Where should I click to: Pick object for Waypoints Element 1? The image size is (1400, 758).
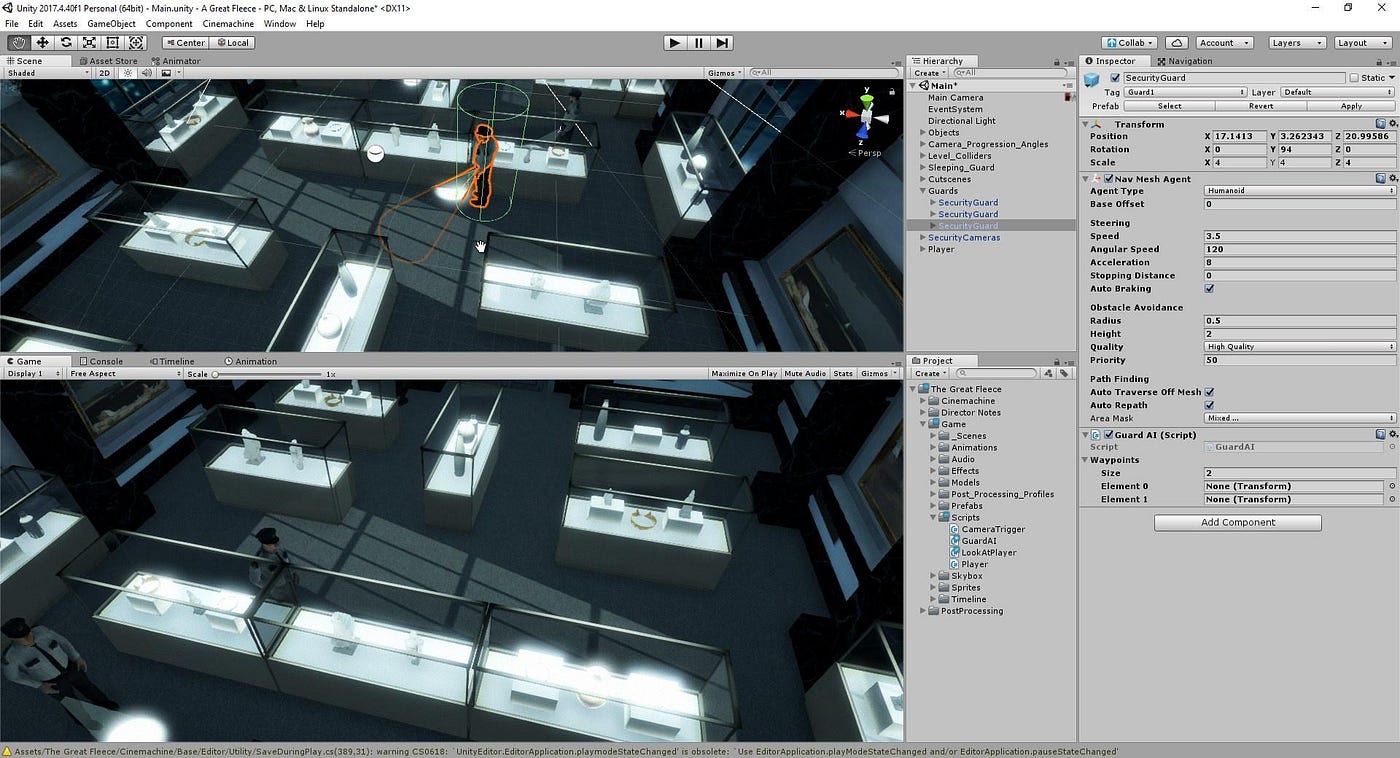point(1392,499)
